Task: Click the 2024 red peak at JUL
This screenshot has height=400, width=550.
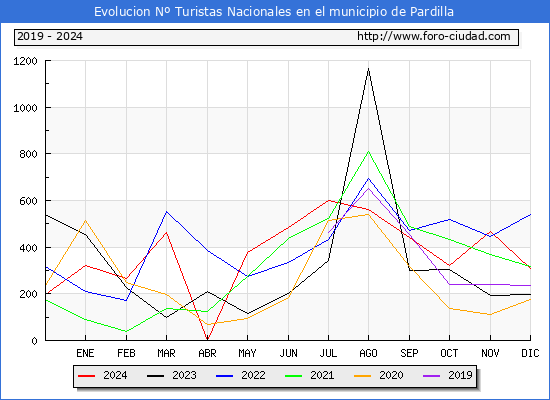Action: (328, 200)
